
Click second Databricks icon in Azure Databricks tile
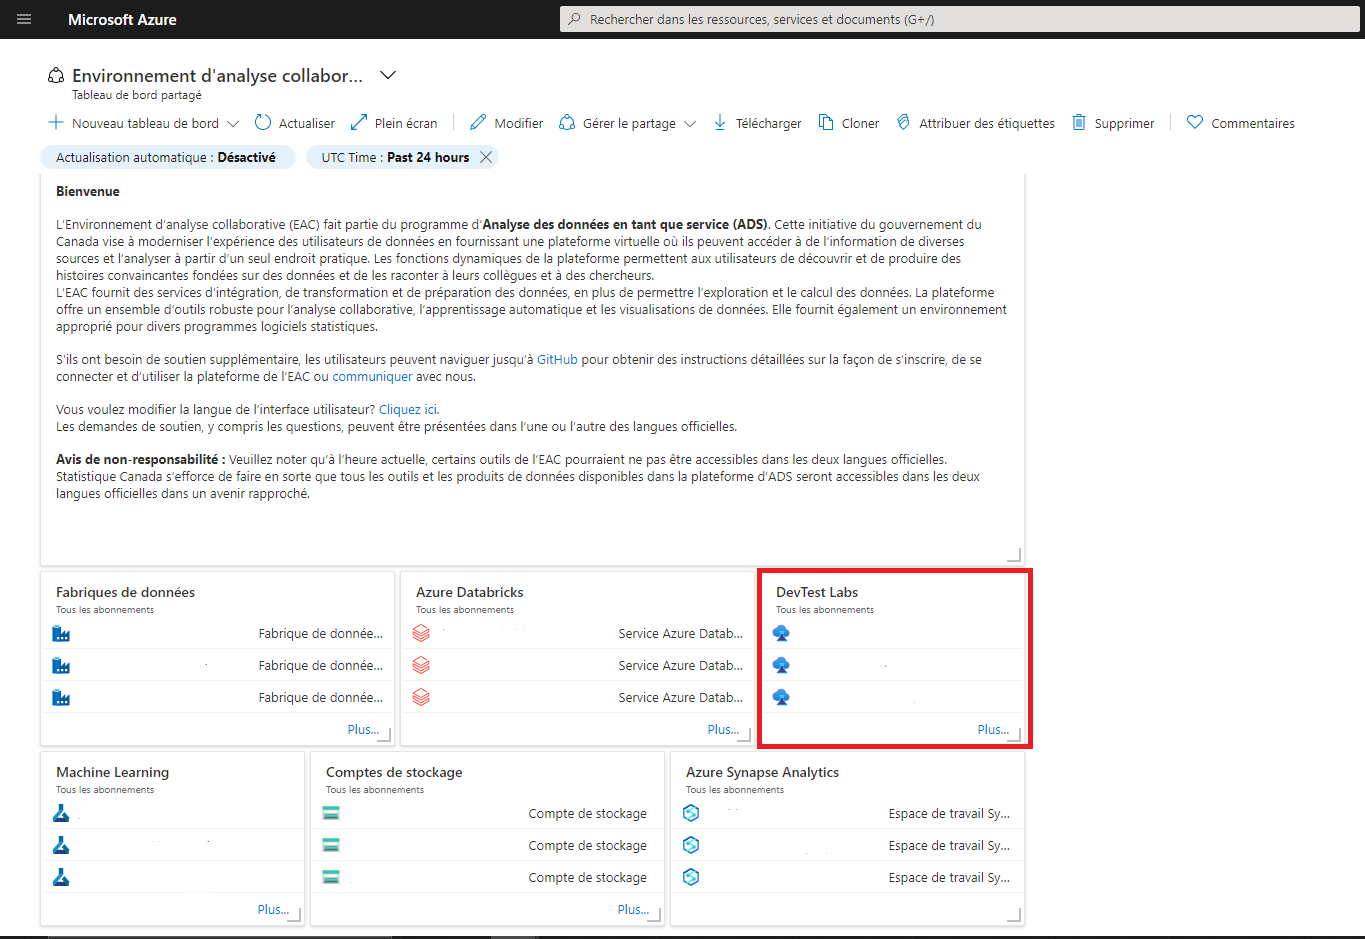421,665
